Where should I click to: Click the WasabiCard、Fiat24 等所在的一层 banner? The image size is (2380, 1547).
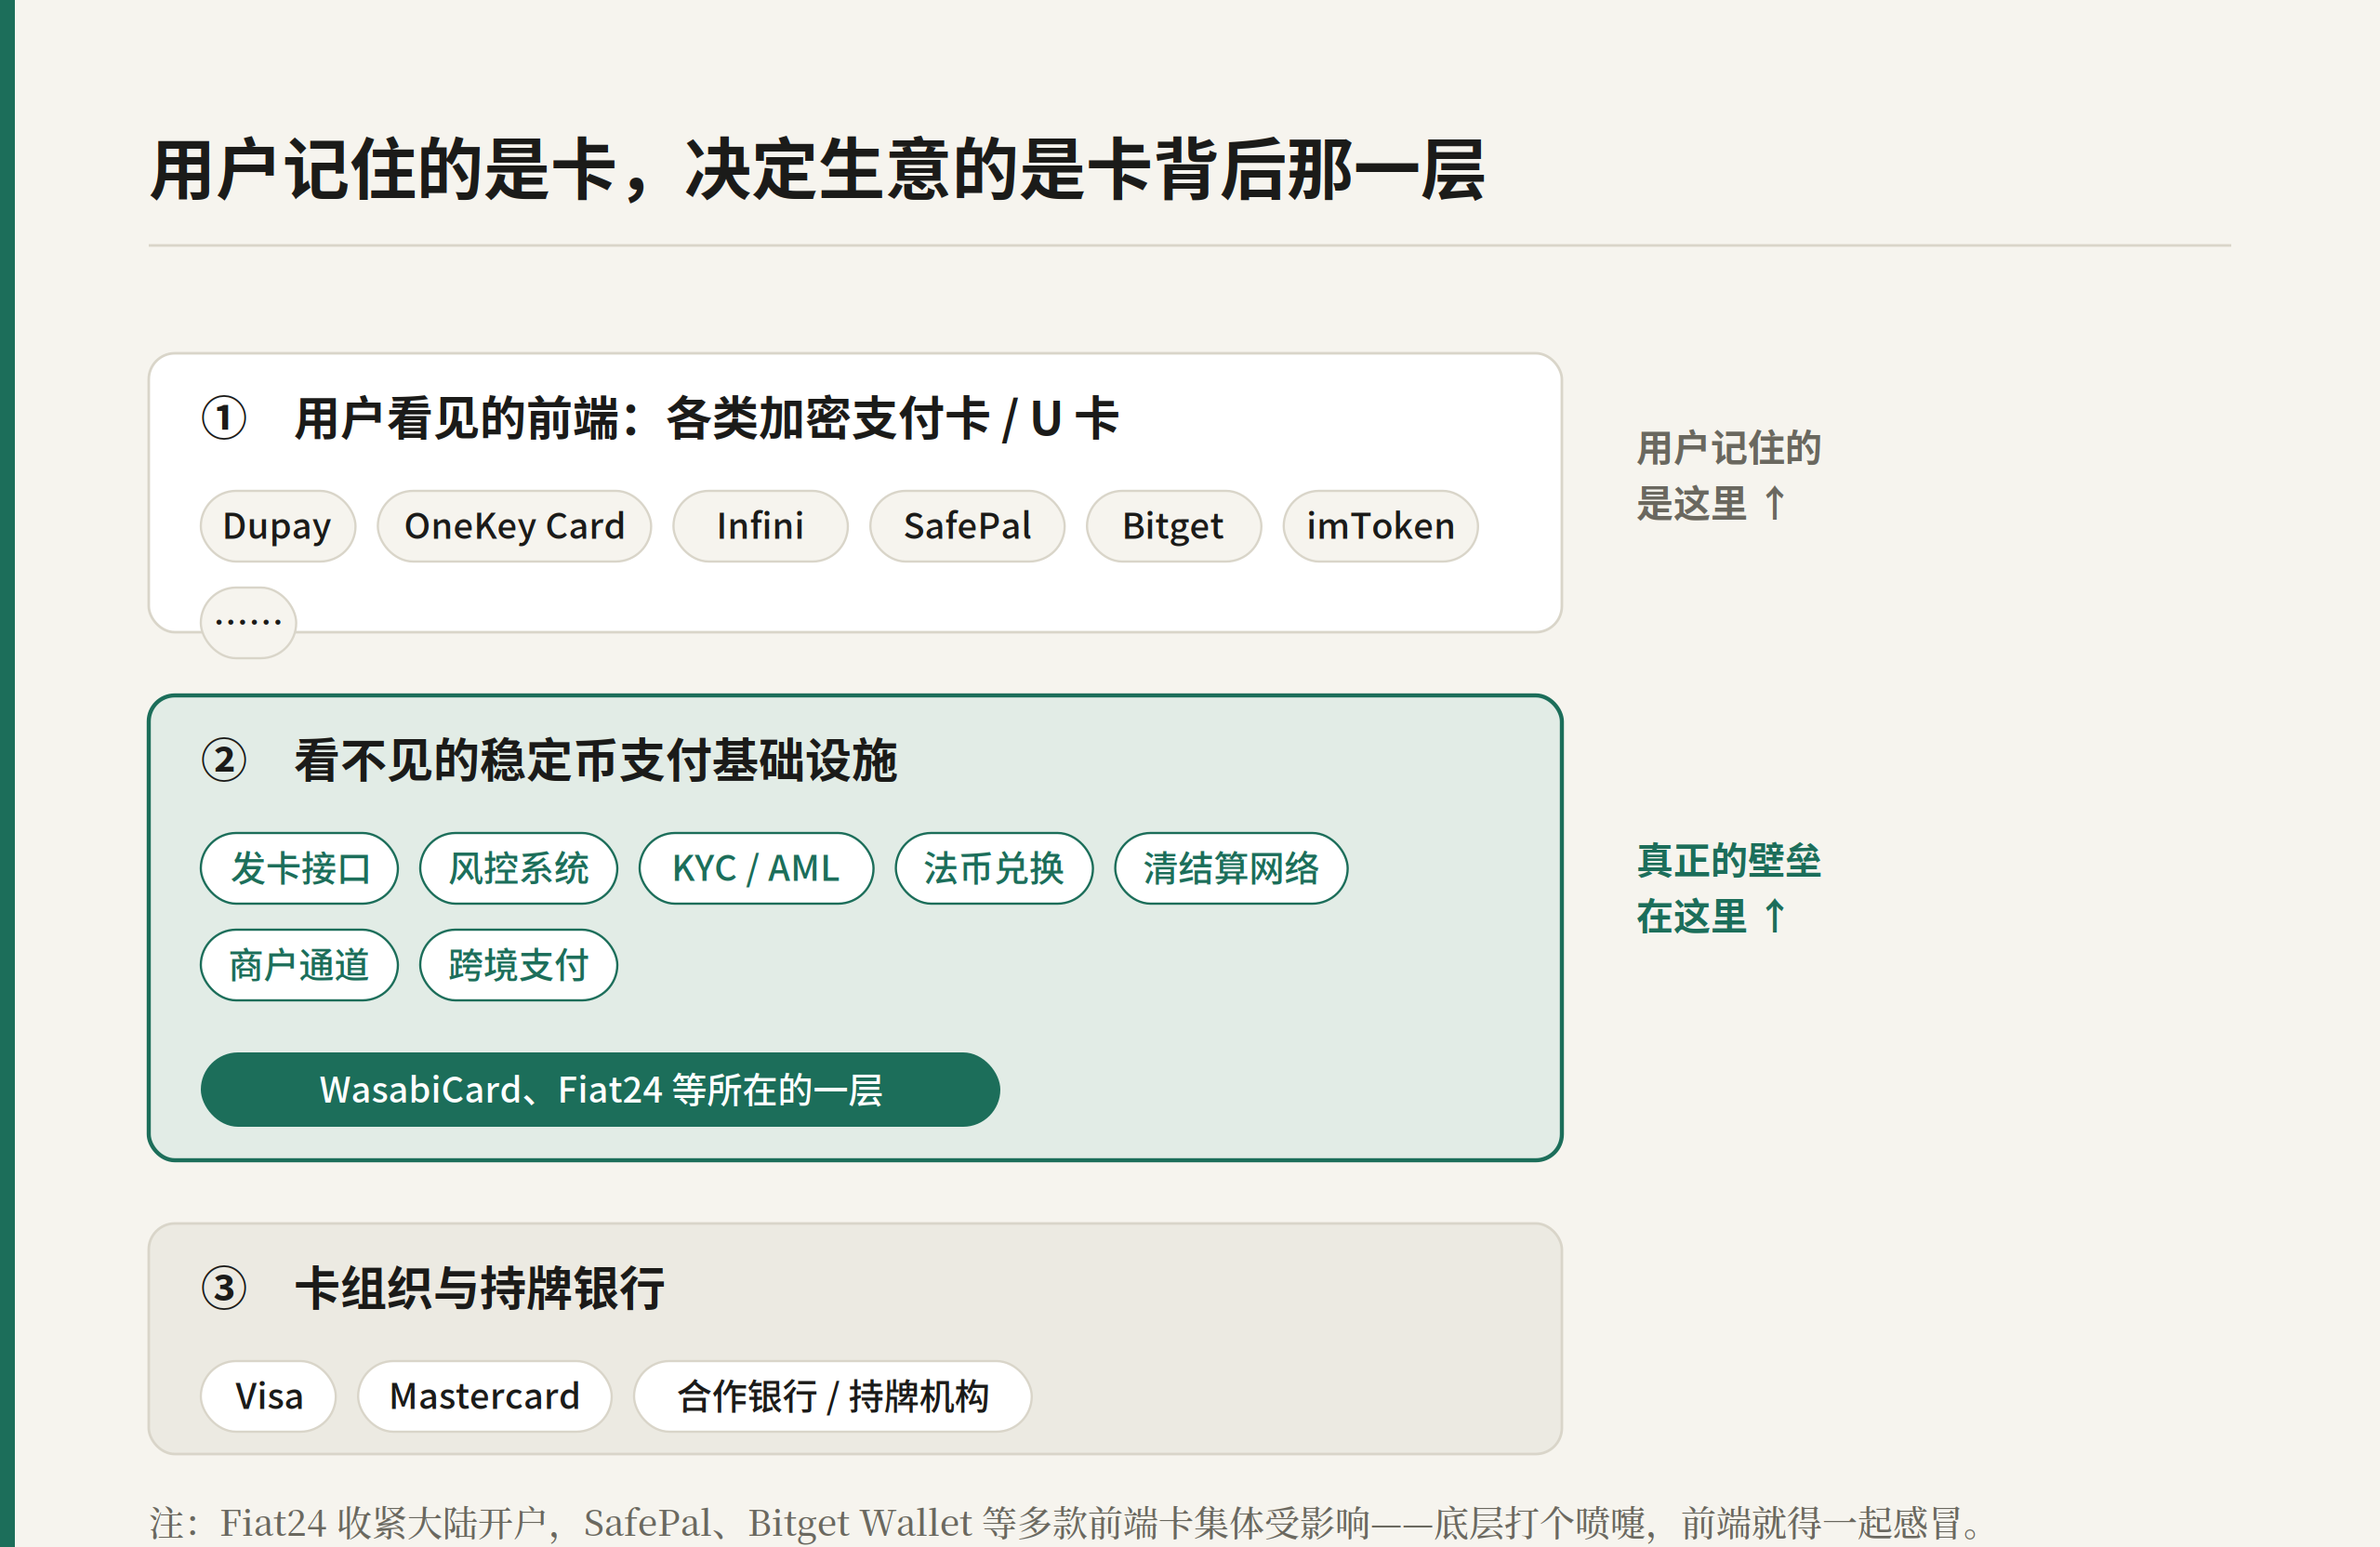tap(600, 1090)
